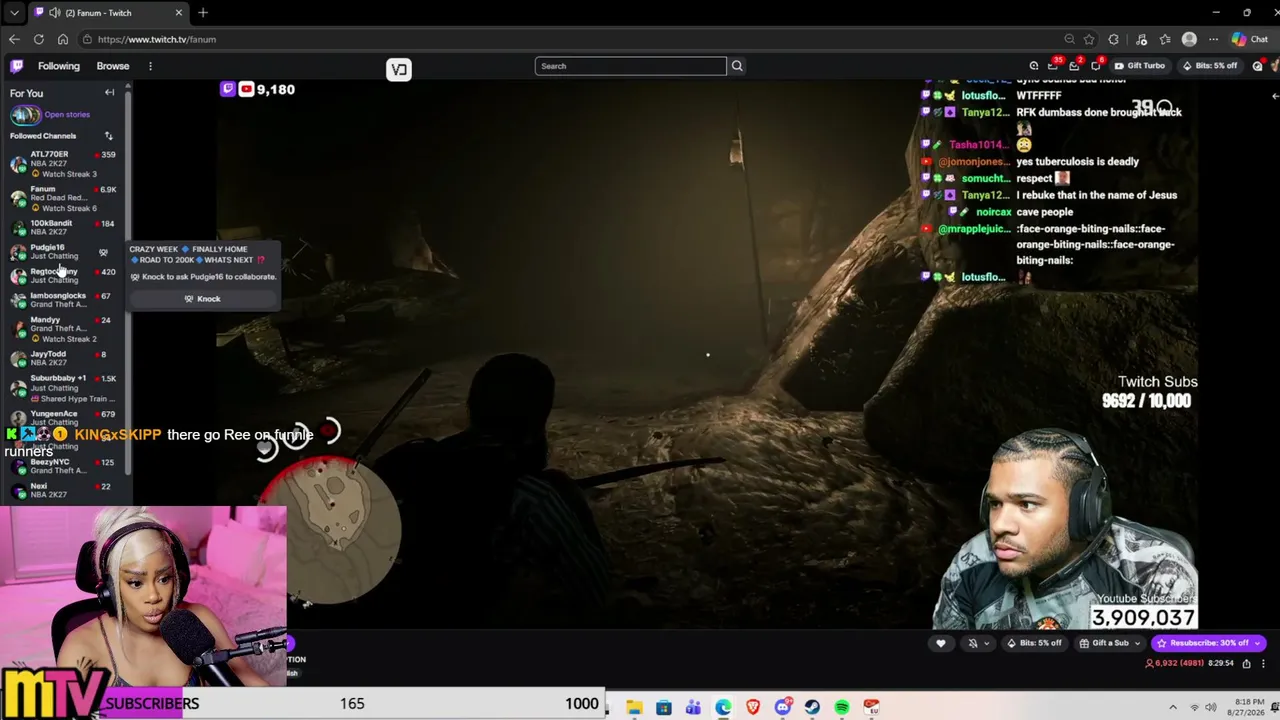Toggle follow with the heart button
Viewport: 1280px width, 720px height.
(x=940, y=643)
